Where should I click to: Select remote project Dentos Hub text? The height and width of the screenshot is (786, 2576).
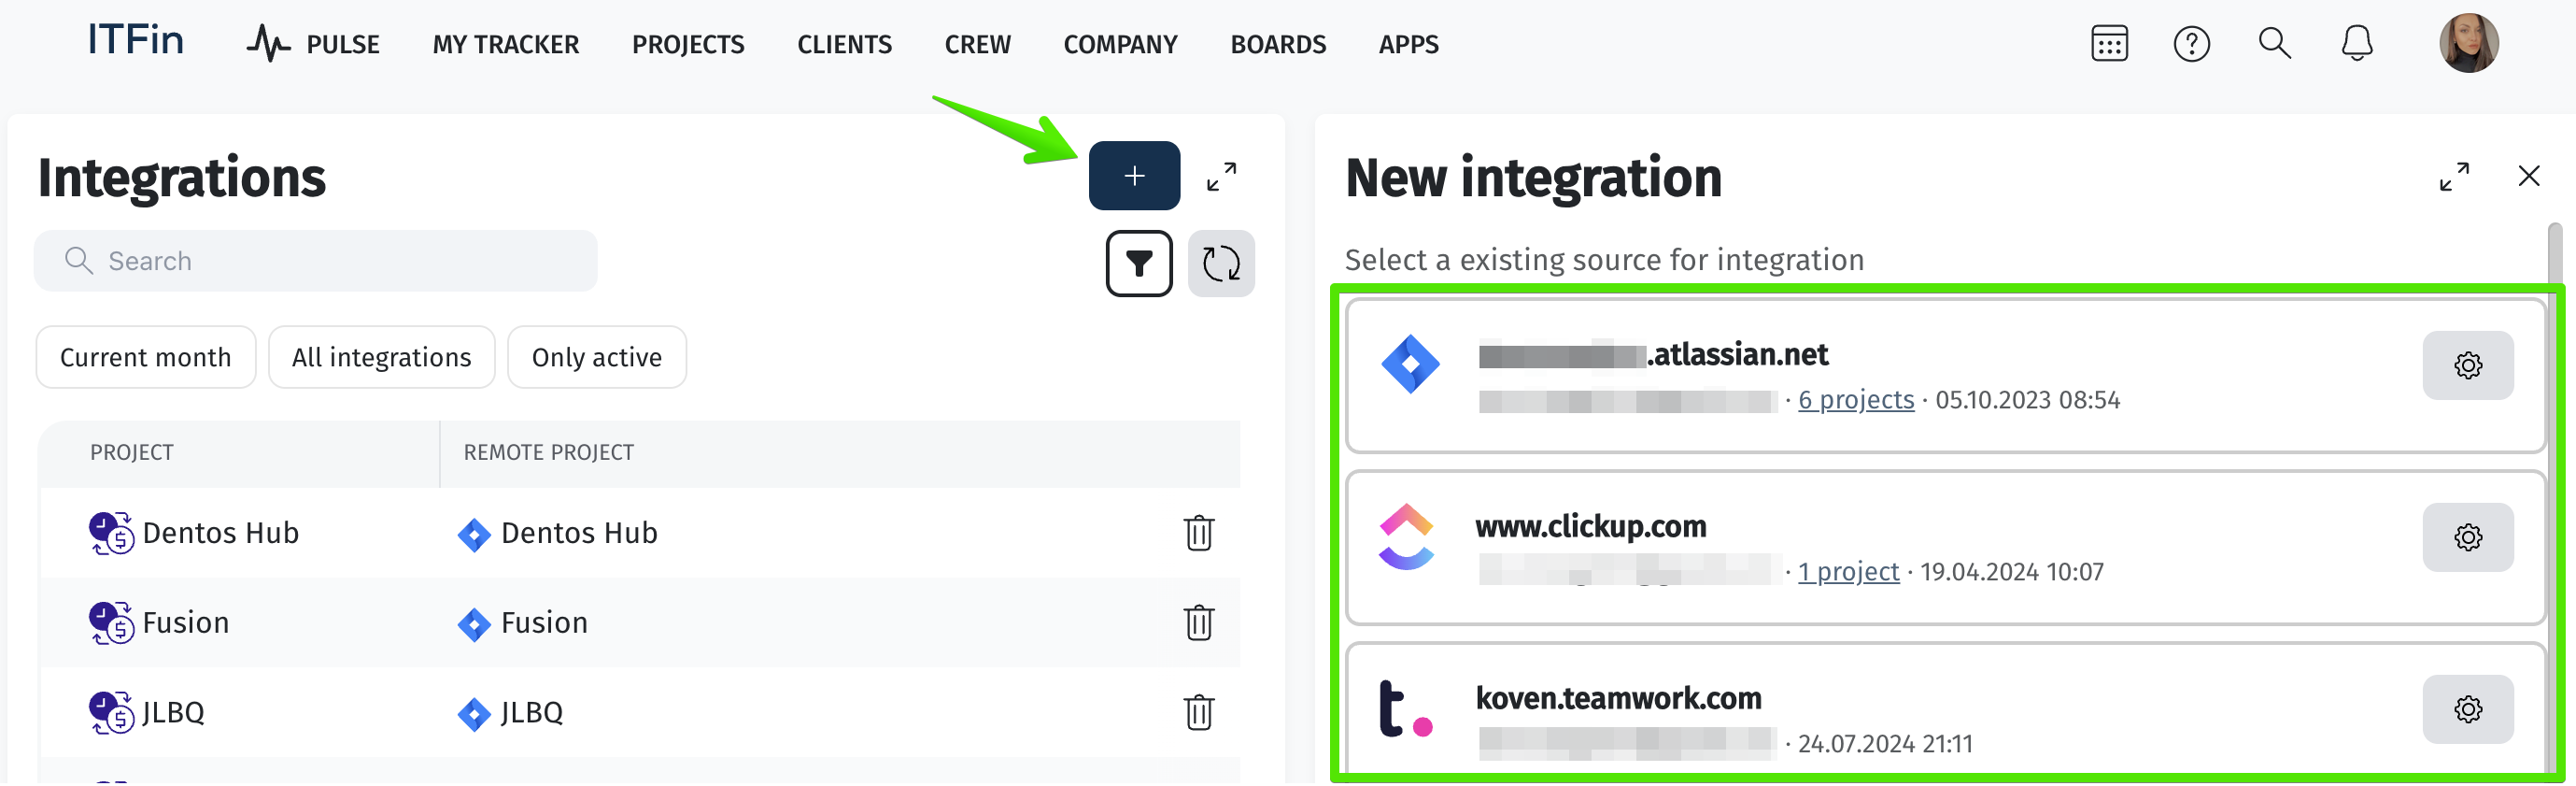[x=579, y=533]
